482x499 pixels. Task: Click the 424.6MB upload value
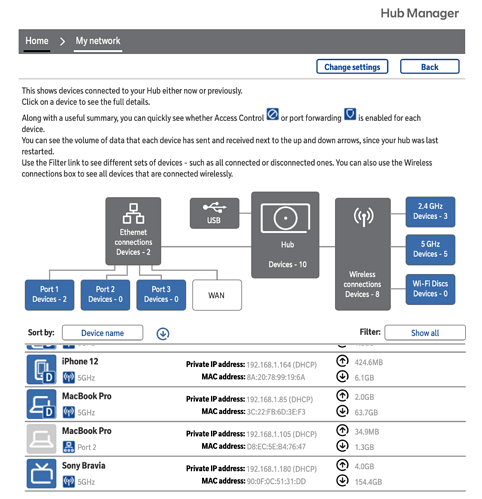pyautogui.click(x=369, y=362)
